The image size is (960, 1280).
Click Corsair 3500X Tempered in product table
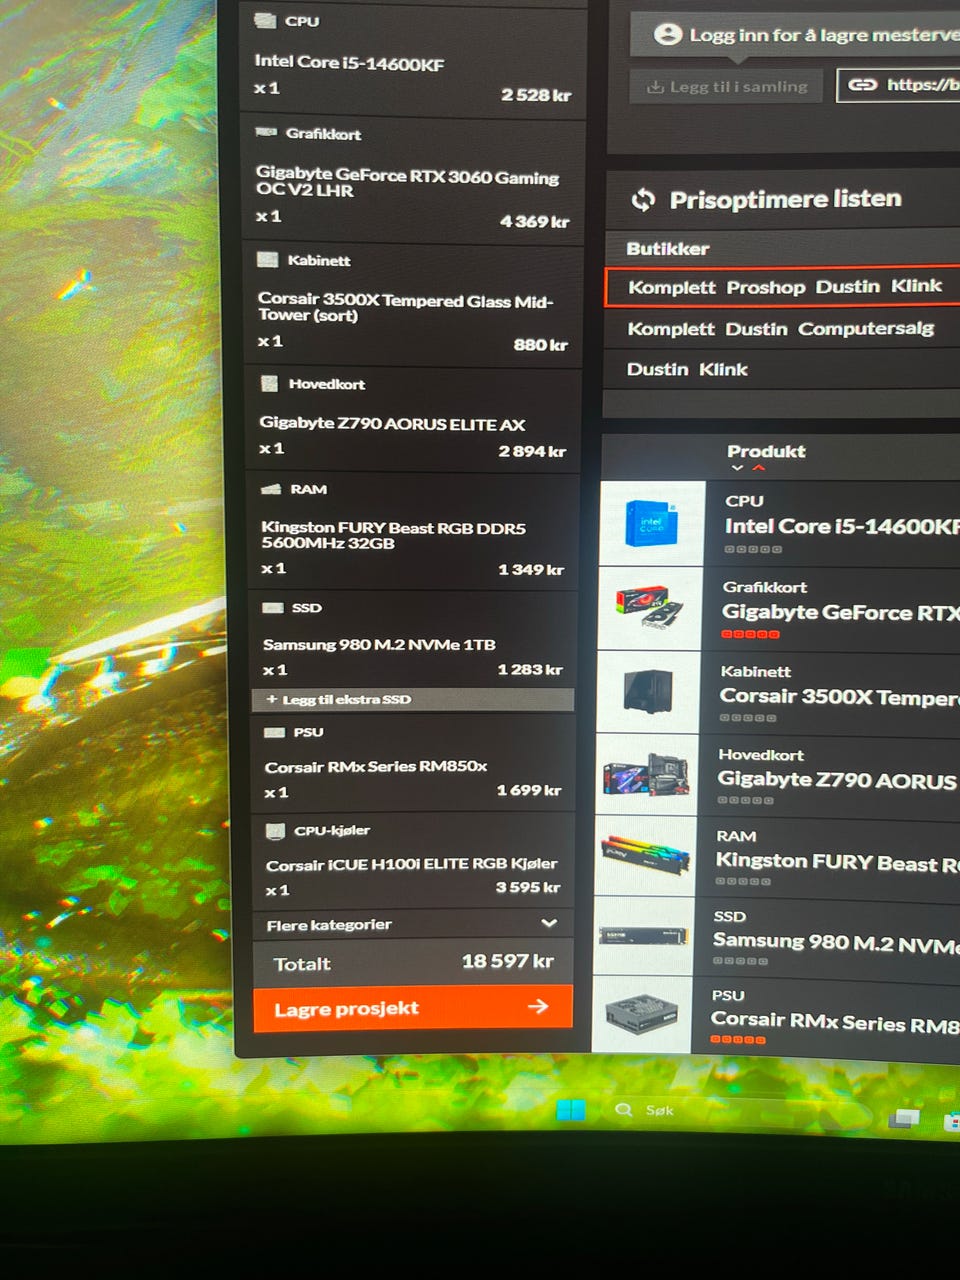click(840, 697)
